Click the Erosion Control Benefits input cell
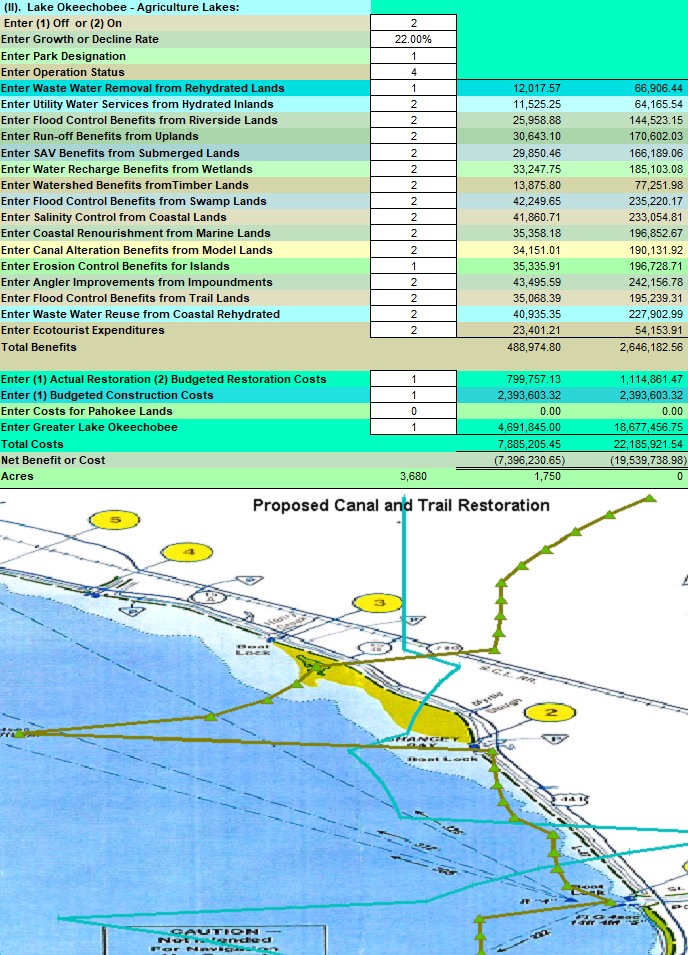 coord(413,266)
